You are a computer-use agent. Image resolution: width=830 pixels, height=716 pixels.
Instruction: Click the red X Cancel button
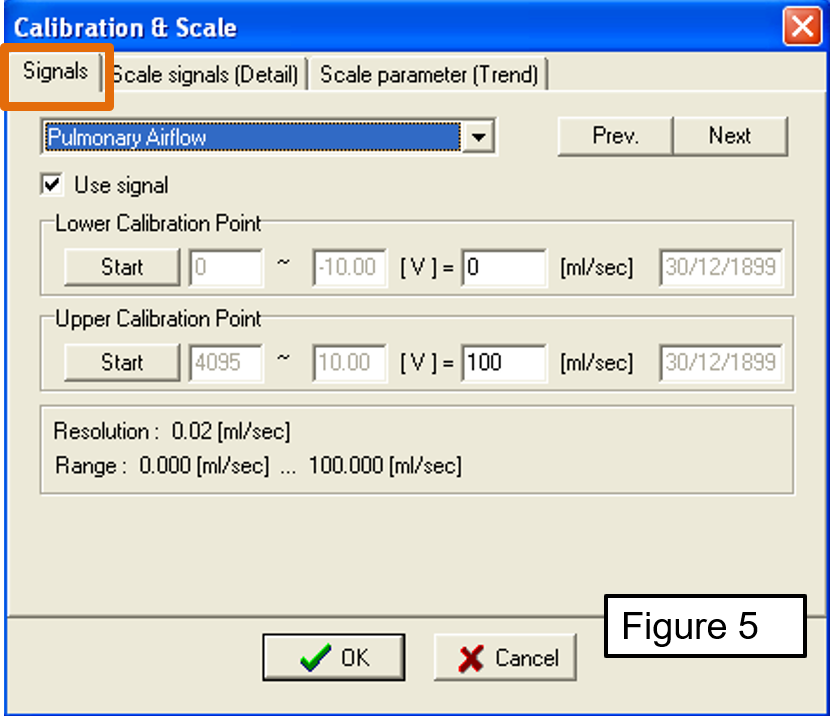click(x=506, y=657)
